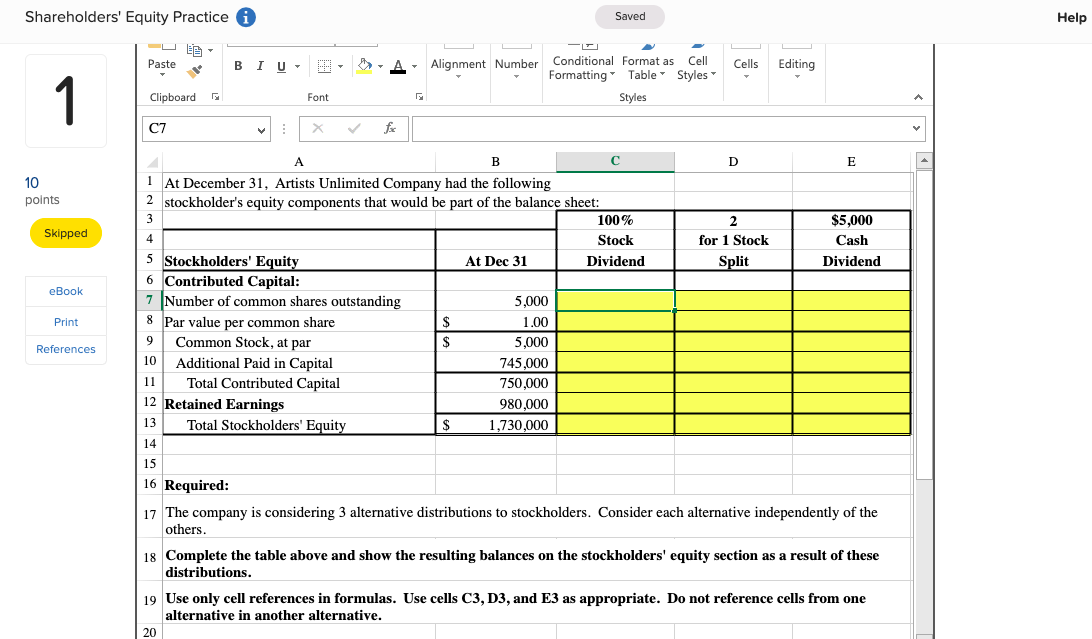Click the info icon next to the title
1092x639 pixels.
click(x=246, y=17)
